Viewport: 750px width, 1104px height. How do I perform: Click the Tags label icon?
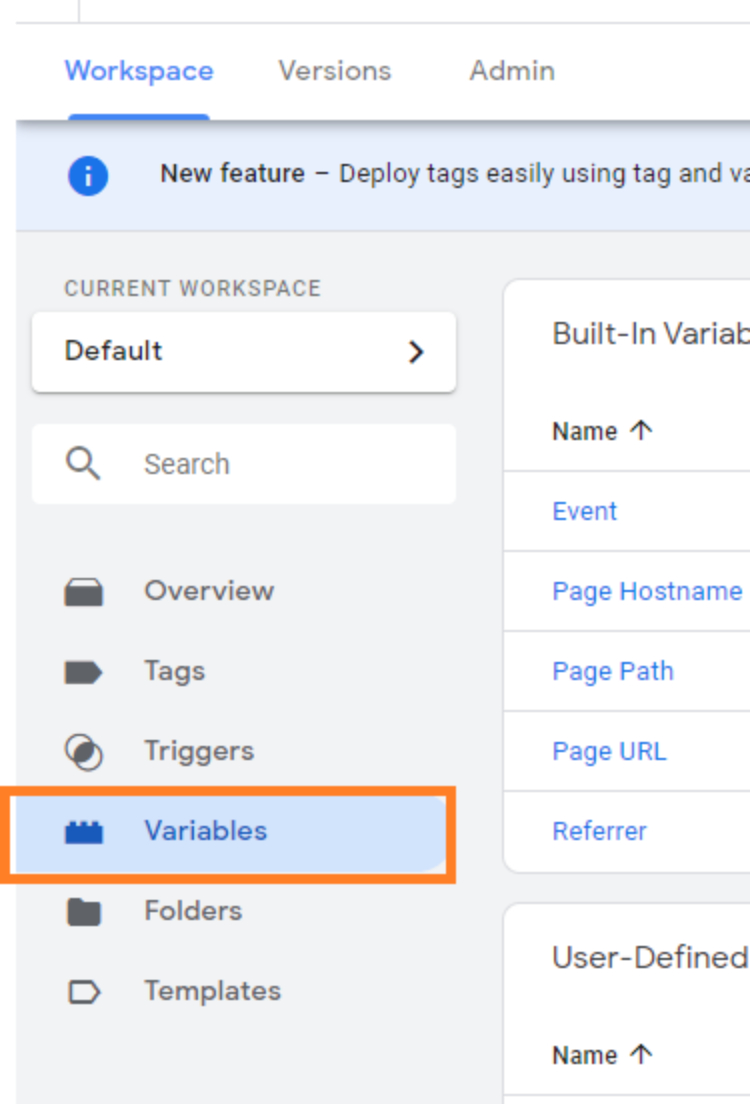[84, 672]
